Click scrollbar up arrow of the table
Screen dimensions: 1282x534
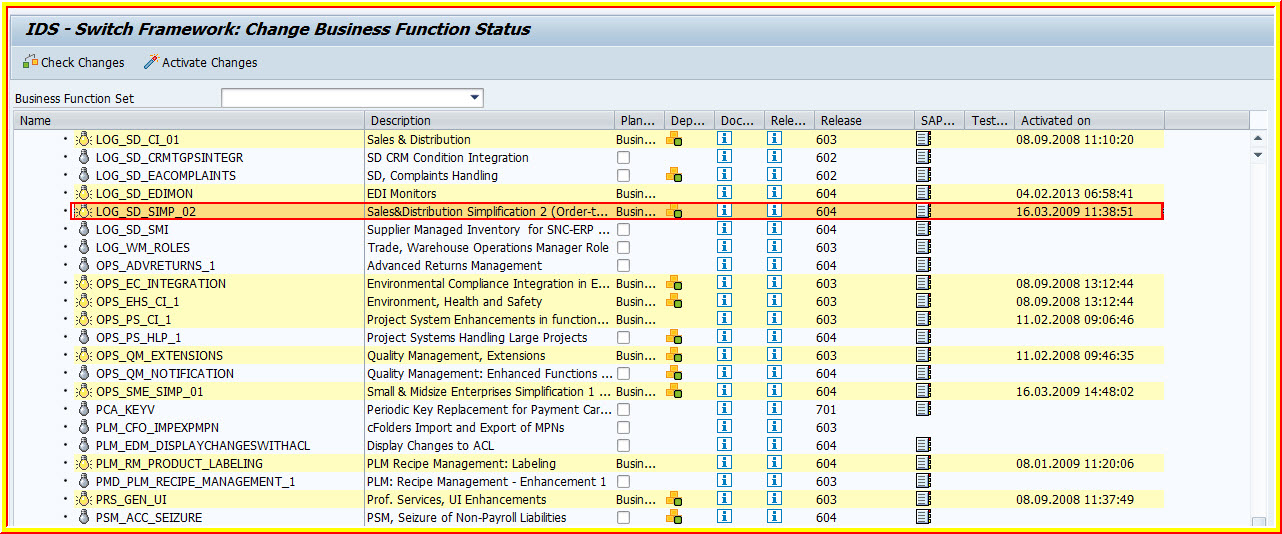[x=1258, y=139]
